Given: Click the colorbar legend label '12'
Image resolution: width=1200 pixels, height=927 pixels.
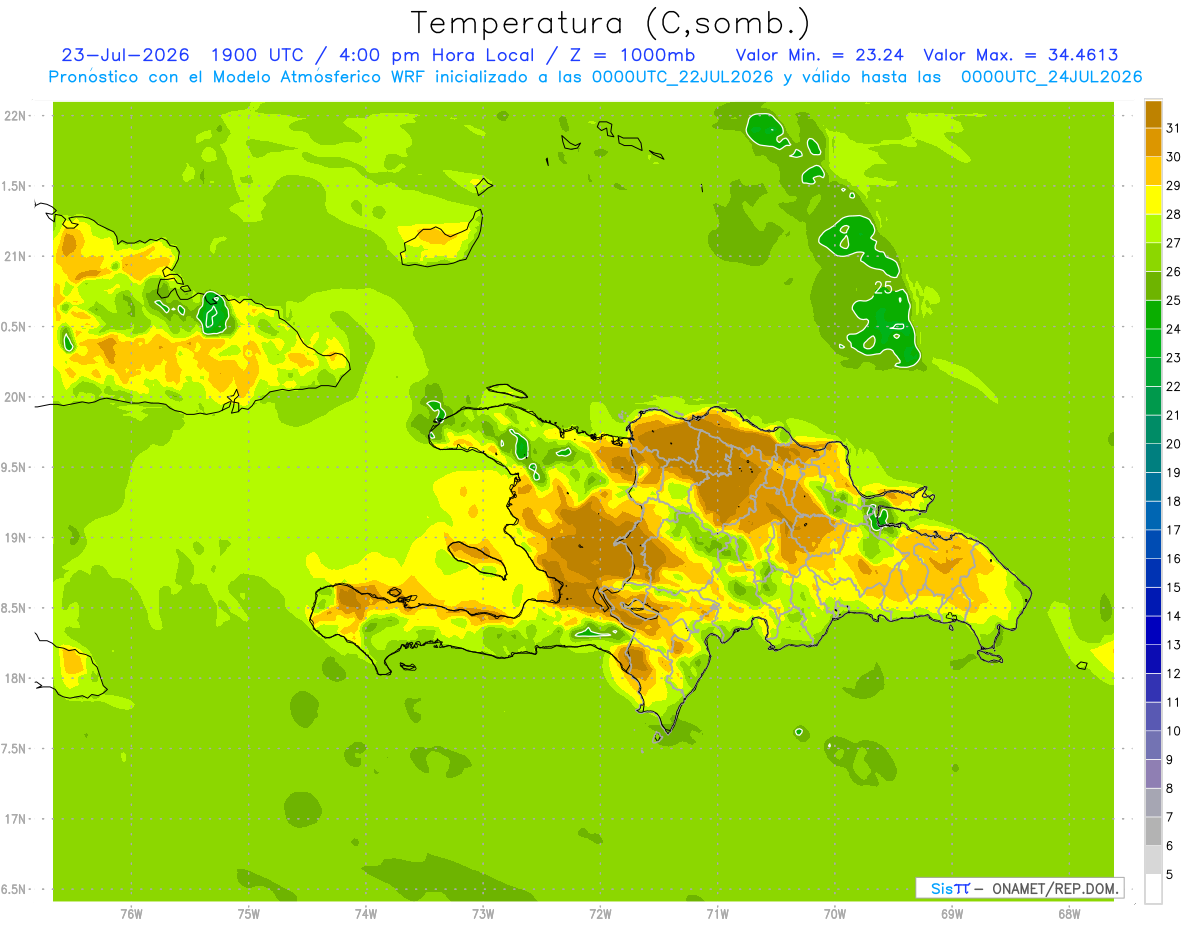Looking at the screenshot, I should (1175, 674).
